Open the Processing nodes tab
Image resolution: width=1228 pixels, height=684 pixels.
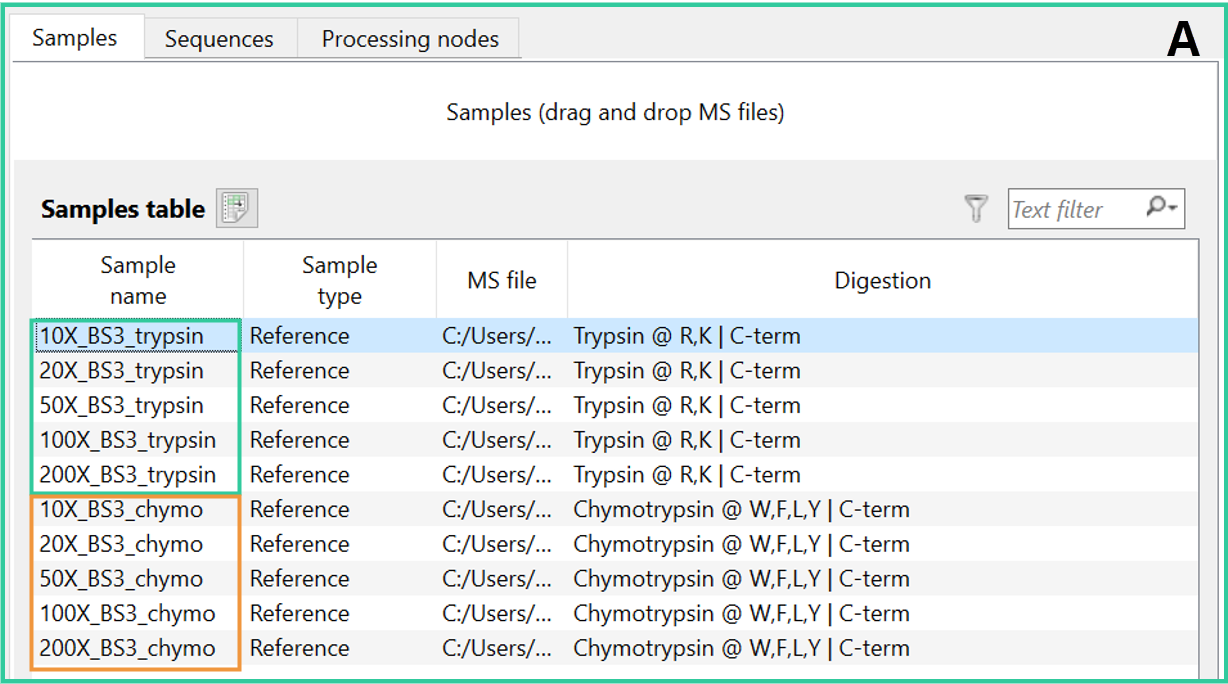click(410, 39)
